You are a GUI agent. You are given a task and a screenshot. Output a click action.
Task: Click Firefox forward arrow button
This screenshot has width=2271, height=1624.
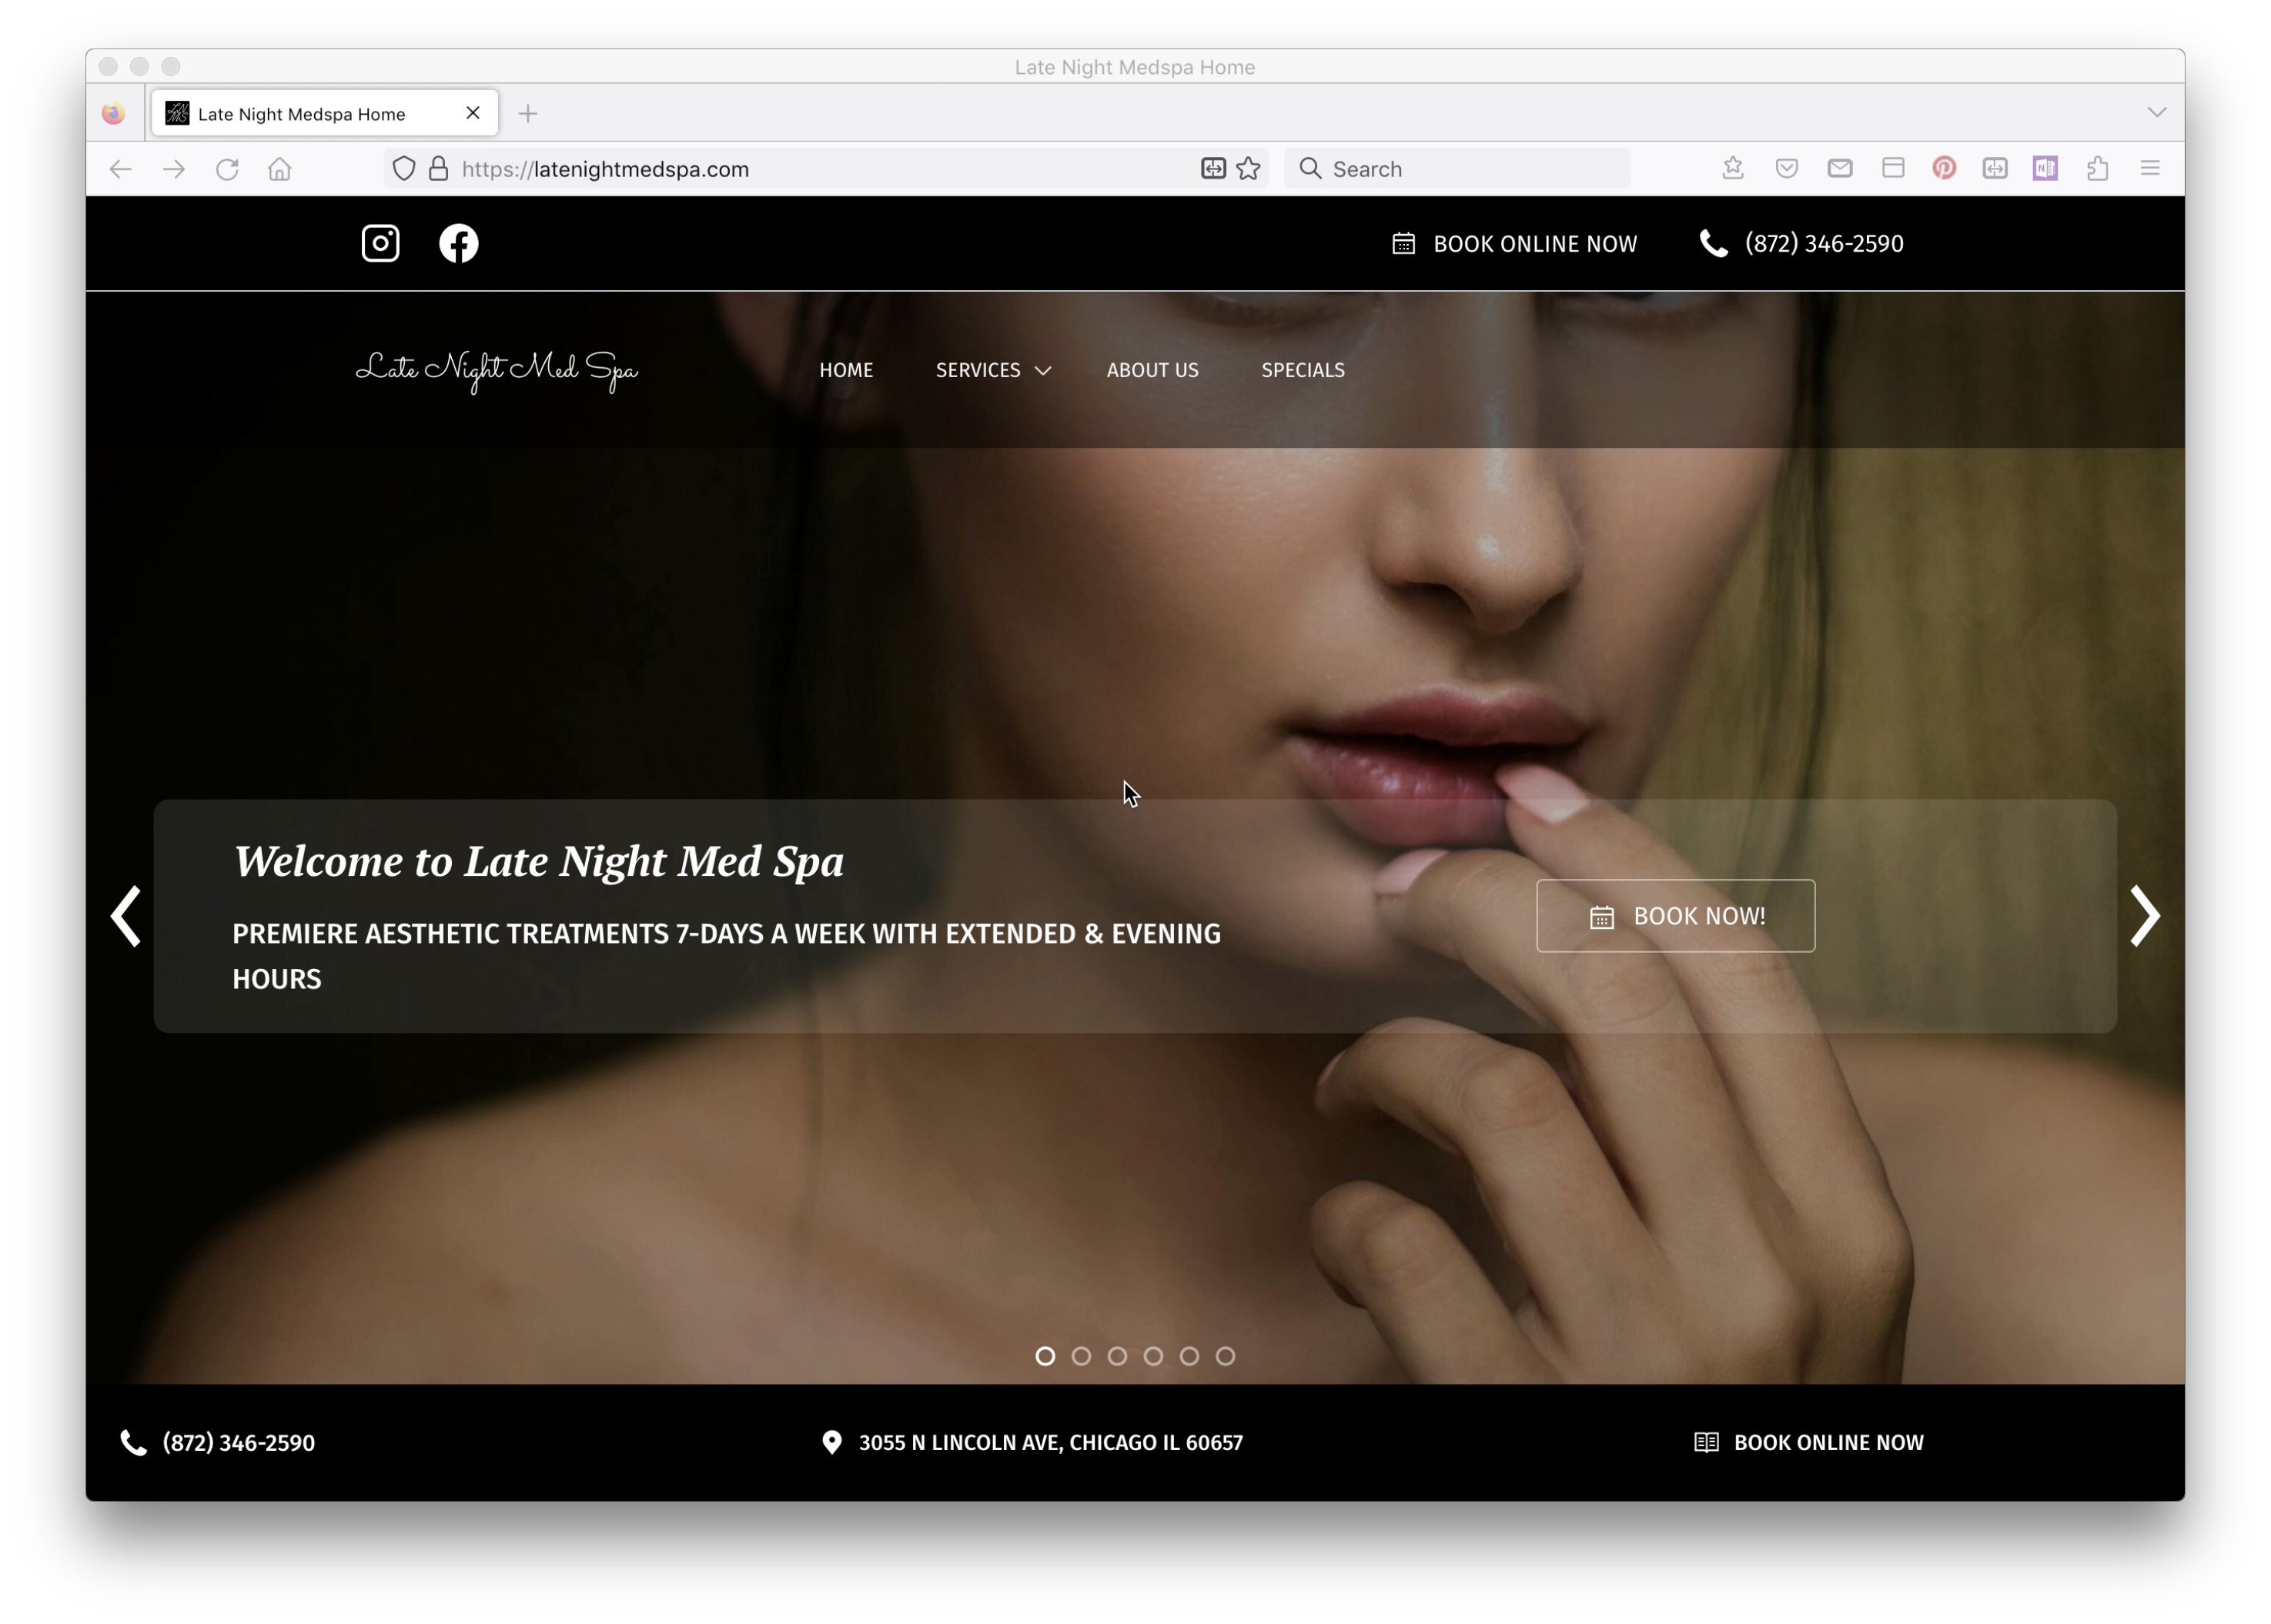click(x=174, y=169)
